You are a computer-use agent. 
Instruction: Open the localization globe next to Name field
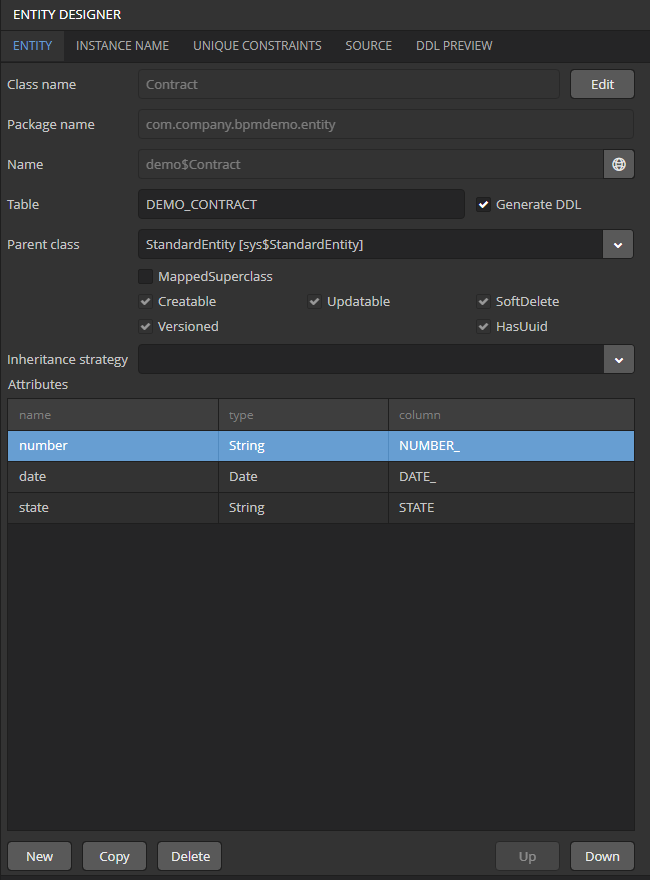point(618,164)
